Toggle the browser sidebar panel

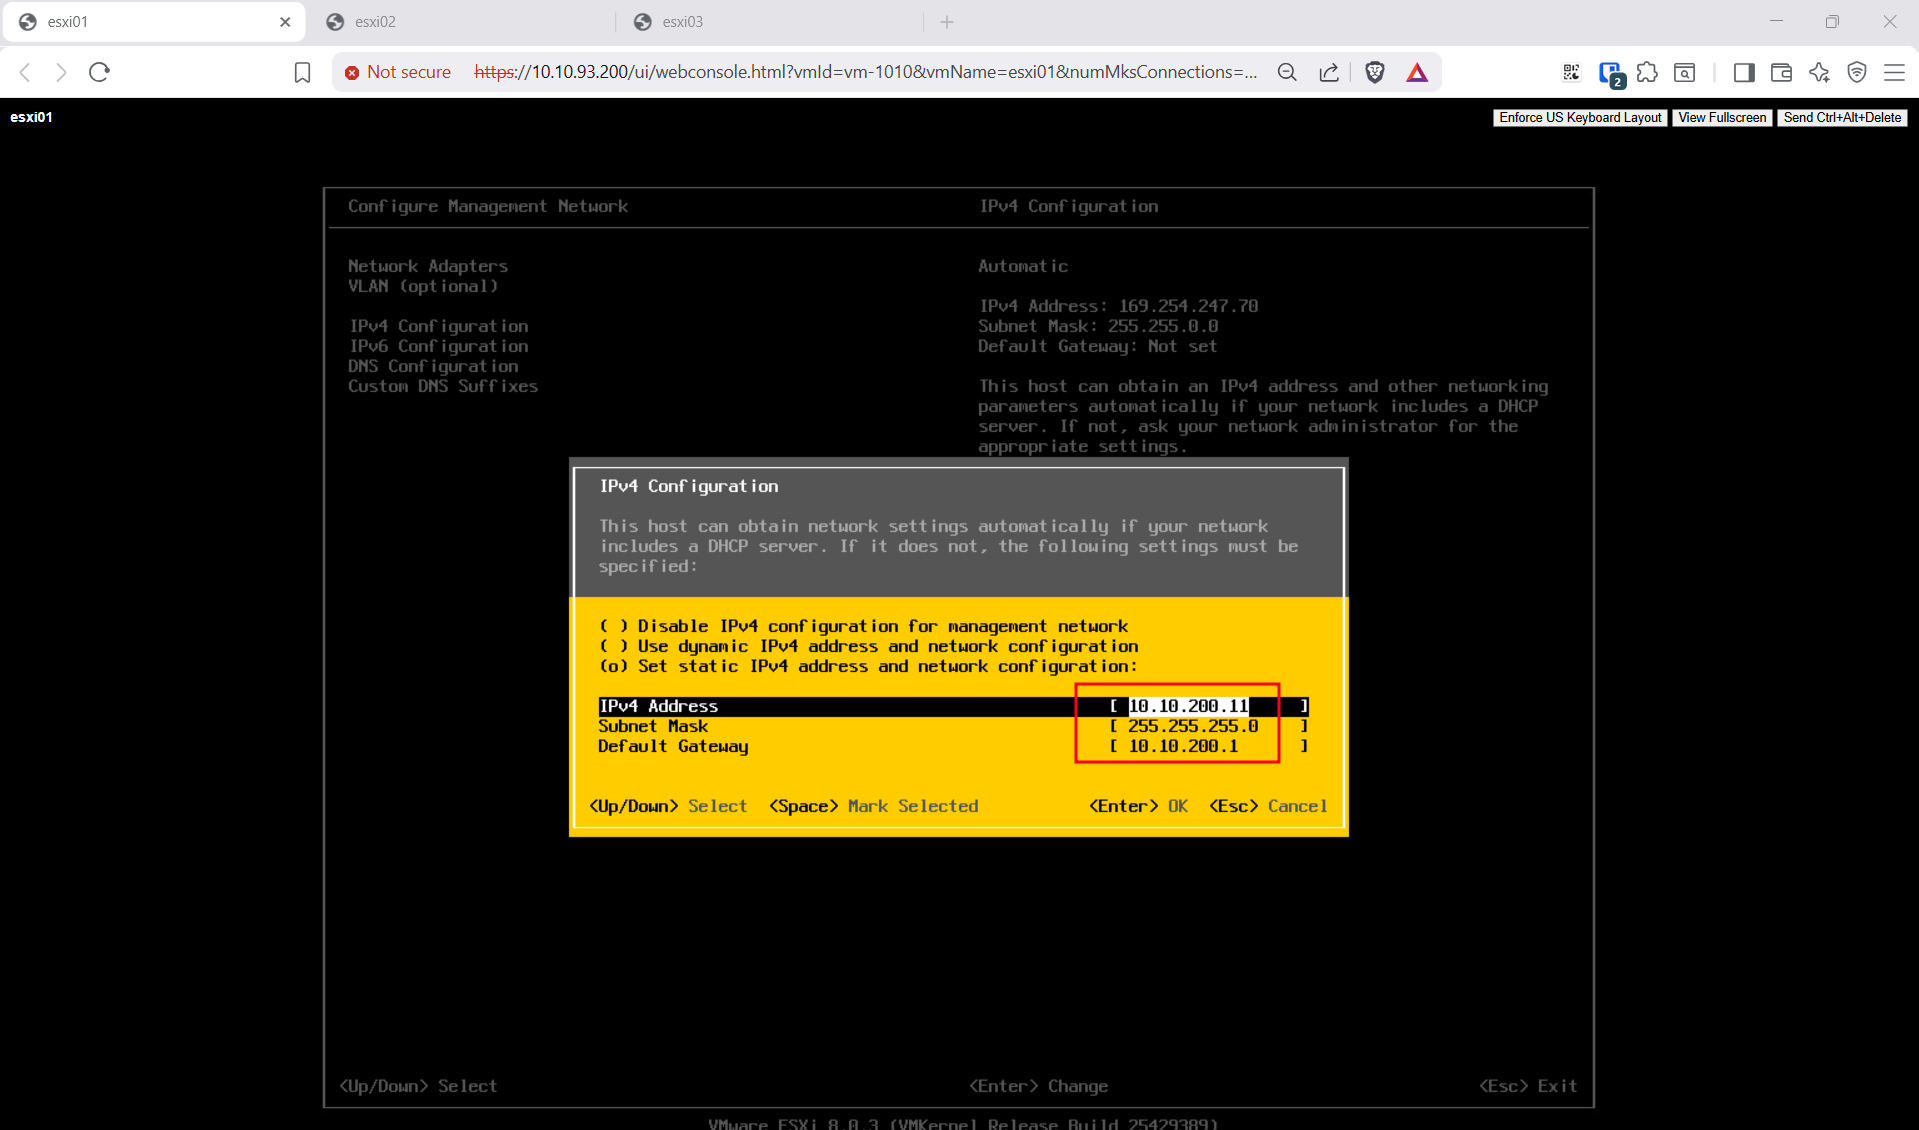tap(1743, 72)
